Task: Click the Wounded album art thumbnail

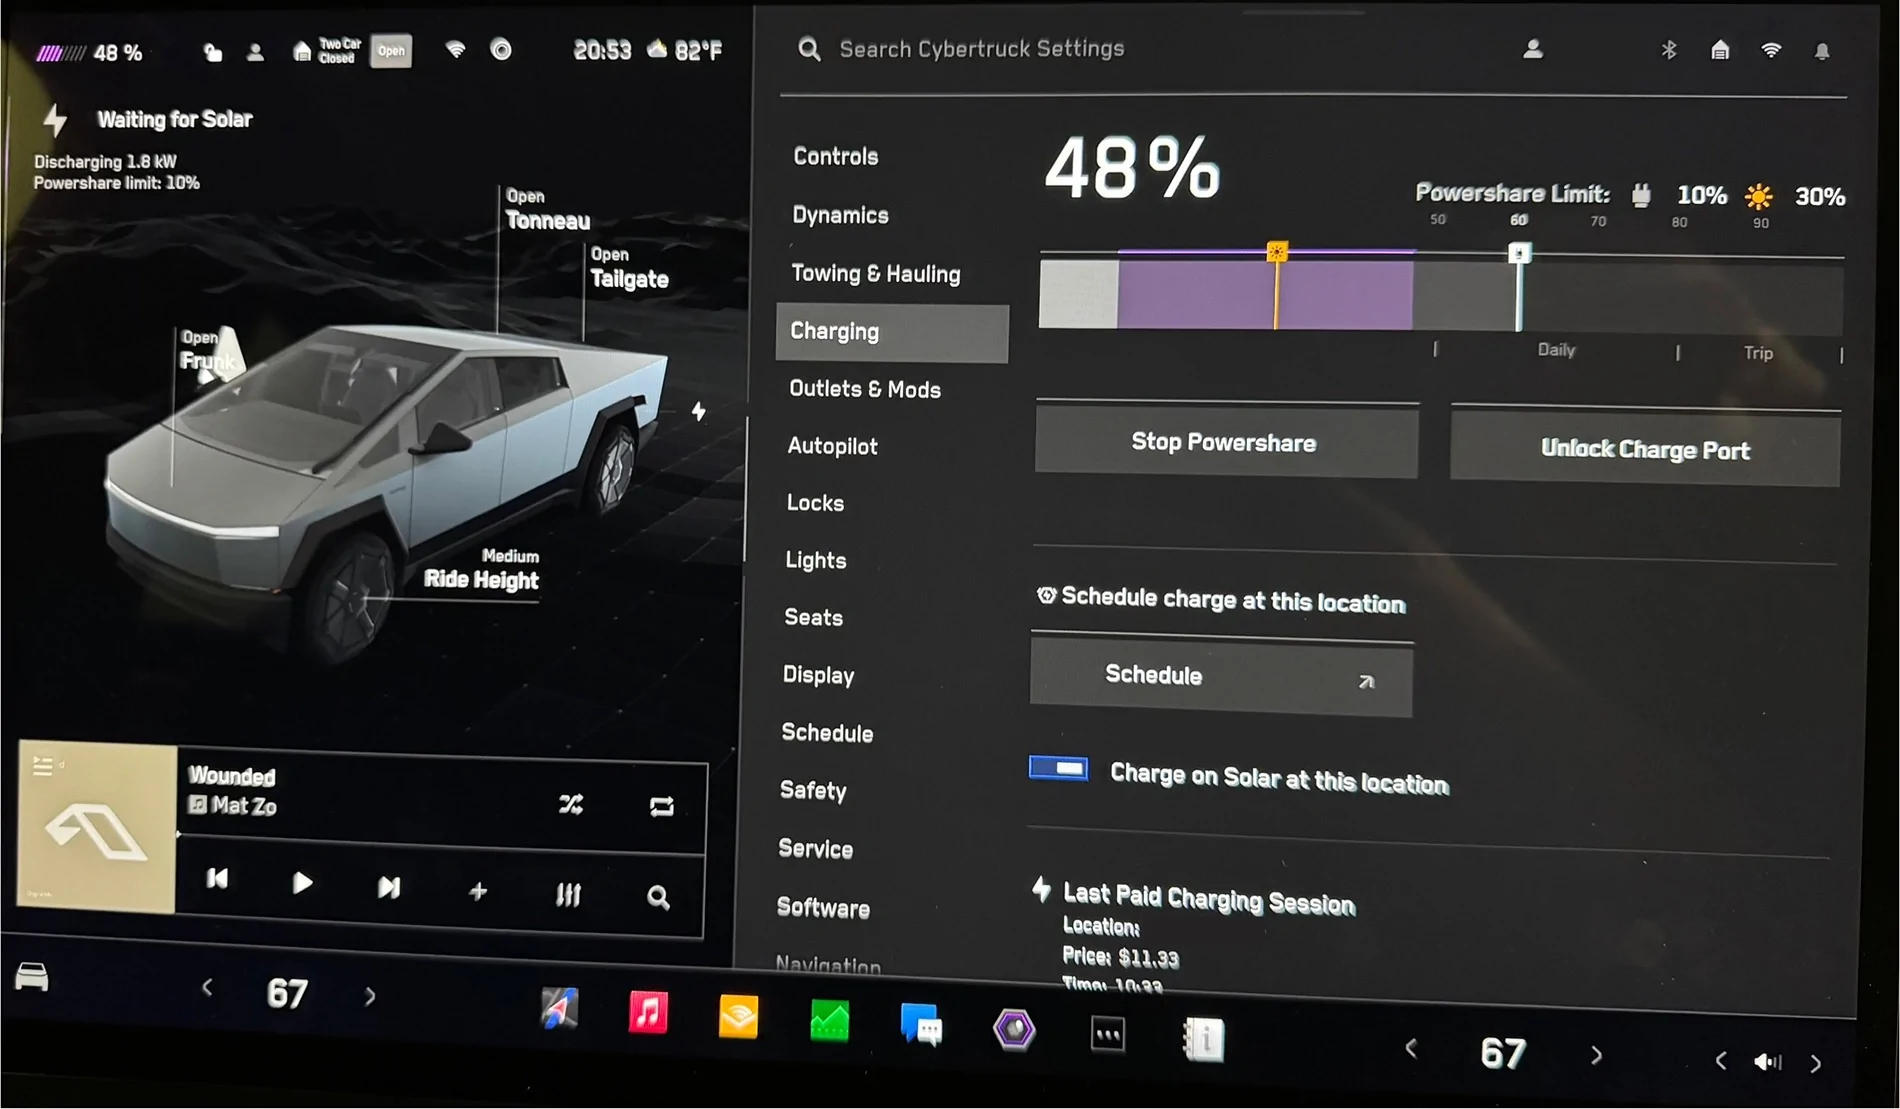Action: click(97, 827)
